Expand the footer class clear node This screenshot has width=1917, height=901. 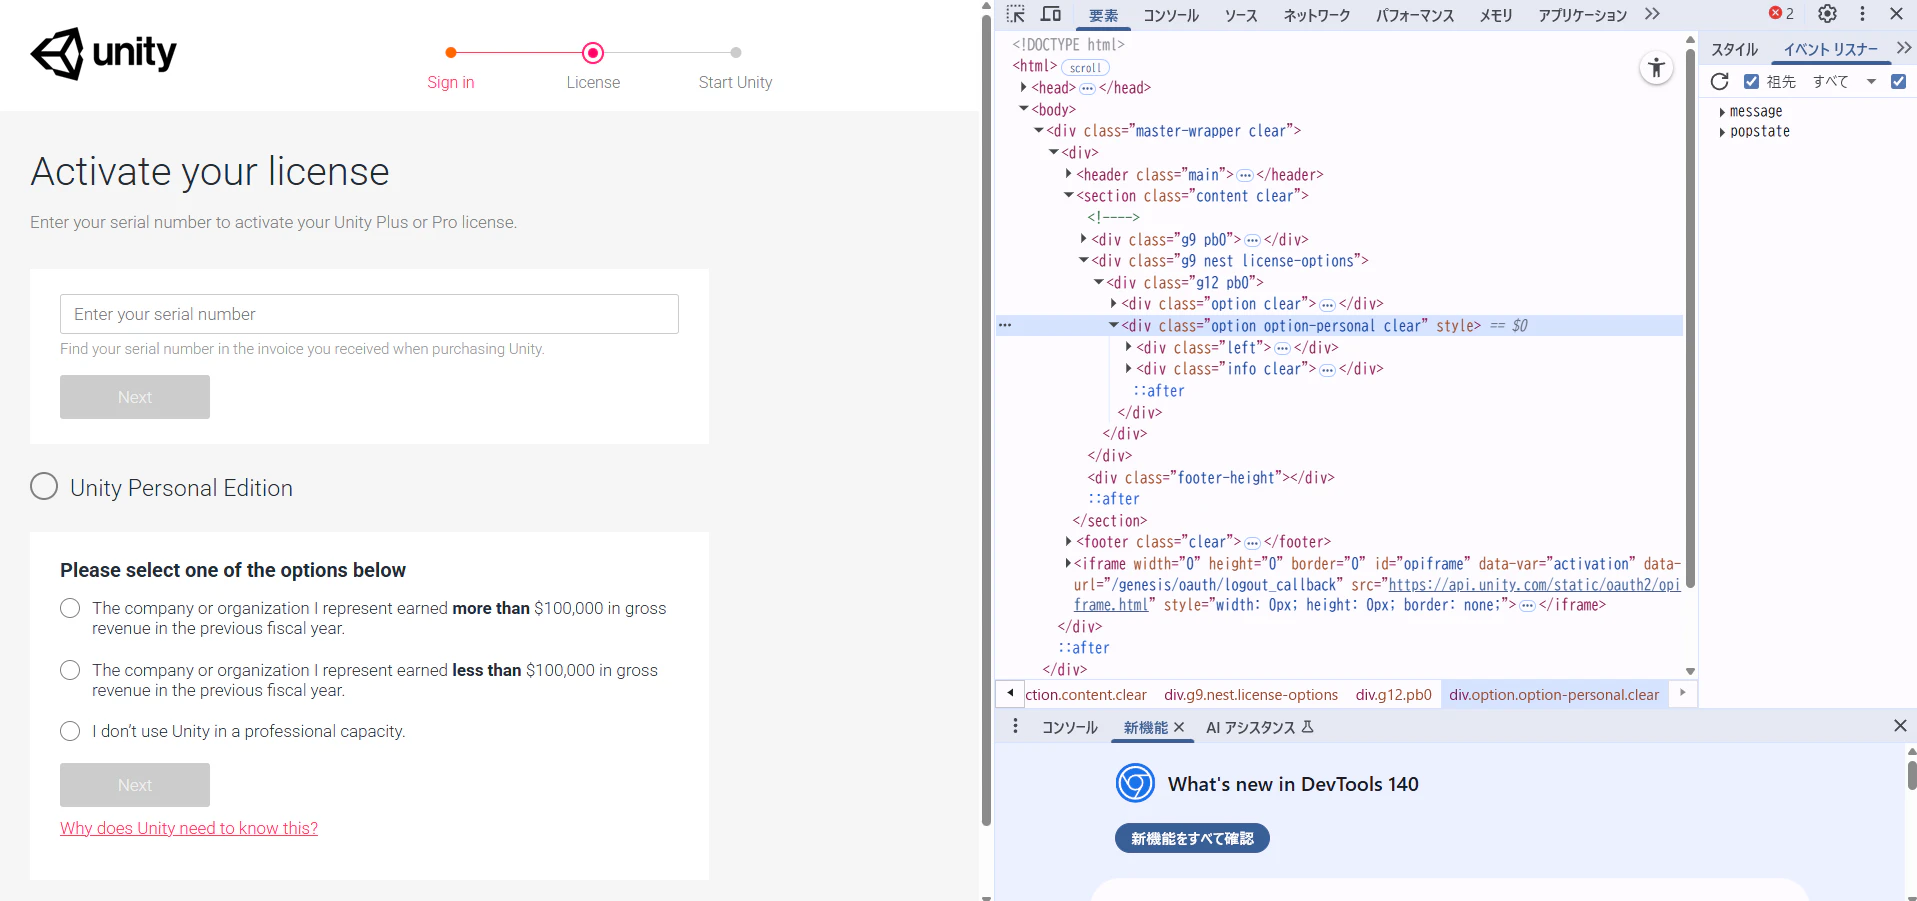(x=1069, y=542)
